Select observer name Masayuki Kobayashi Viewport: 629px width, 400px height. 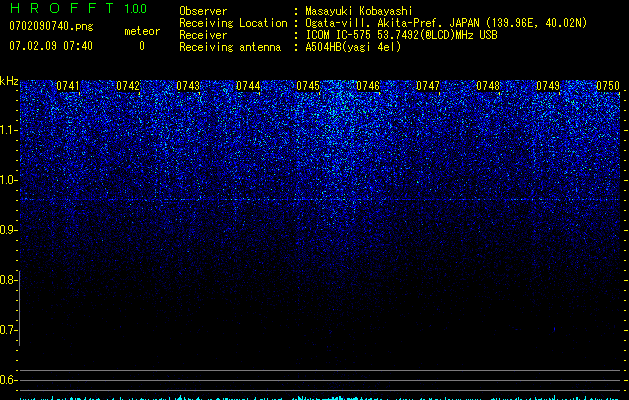(x=359, y=11)
